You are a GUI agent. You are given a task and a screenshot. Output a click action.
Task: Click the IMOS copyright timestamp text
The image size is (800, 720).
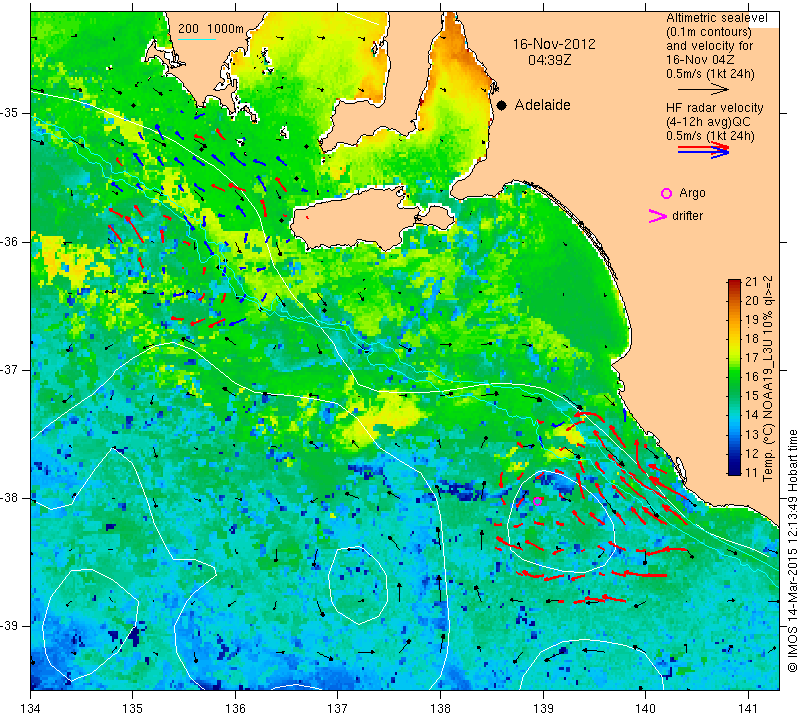tap(792, 551)
